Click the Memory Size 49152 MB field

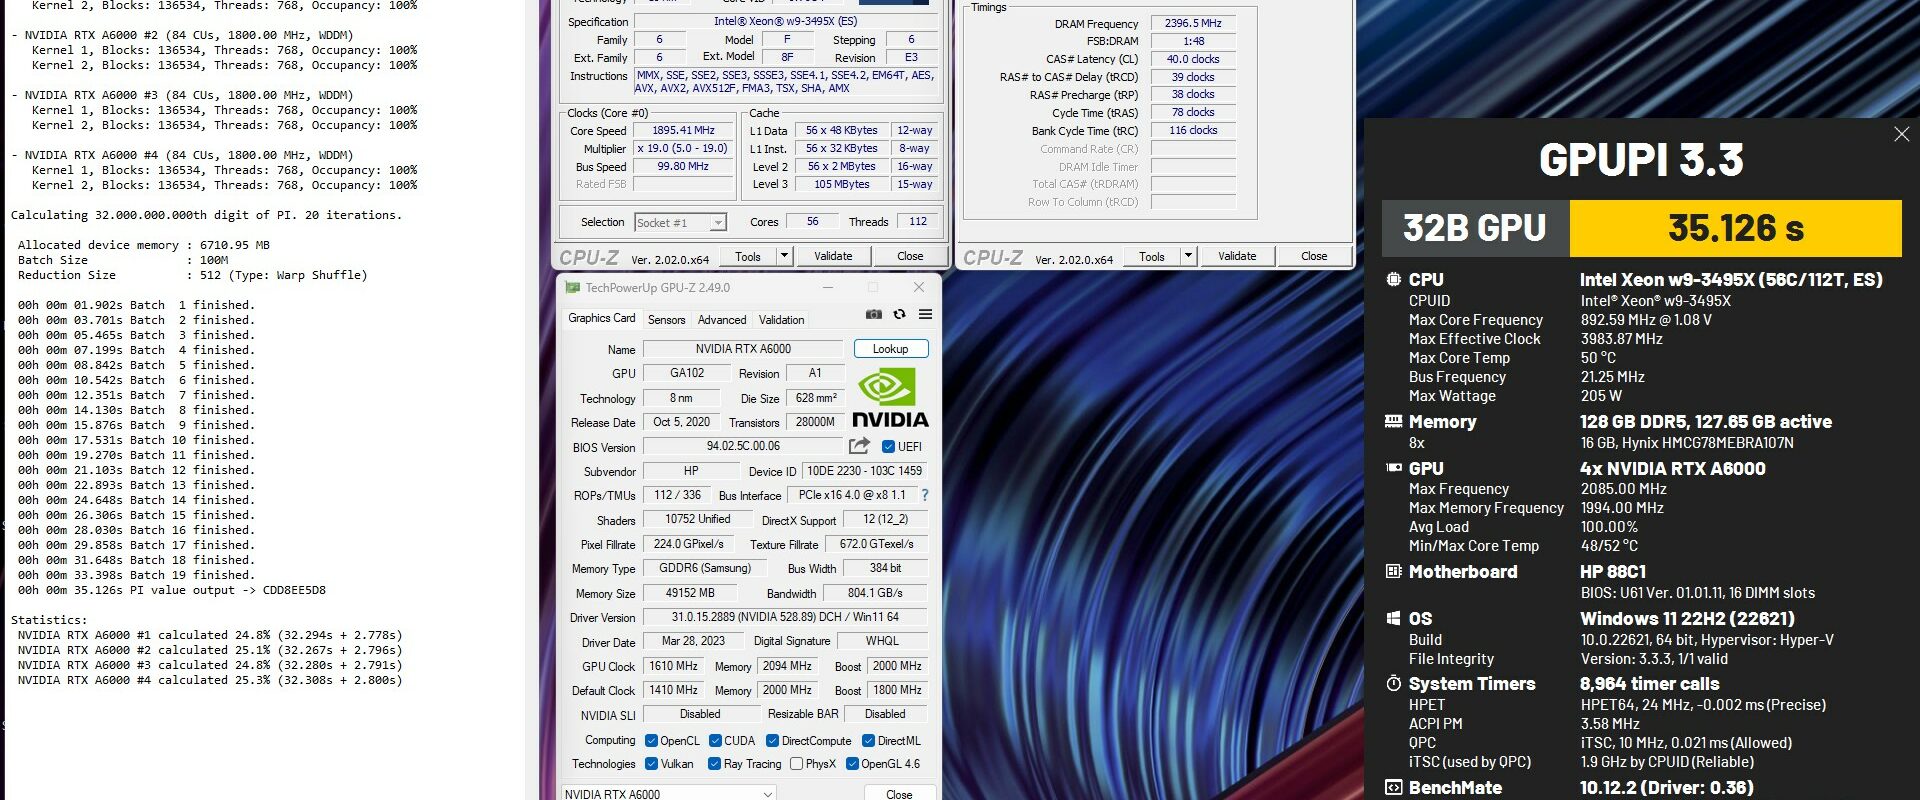pos(690,593)
